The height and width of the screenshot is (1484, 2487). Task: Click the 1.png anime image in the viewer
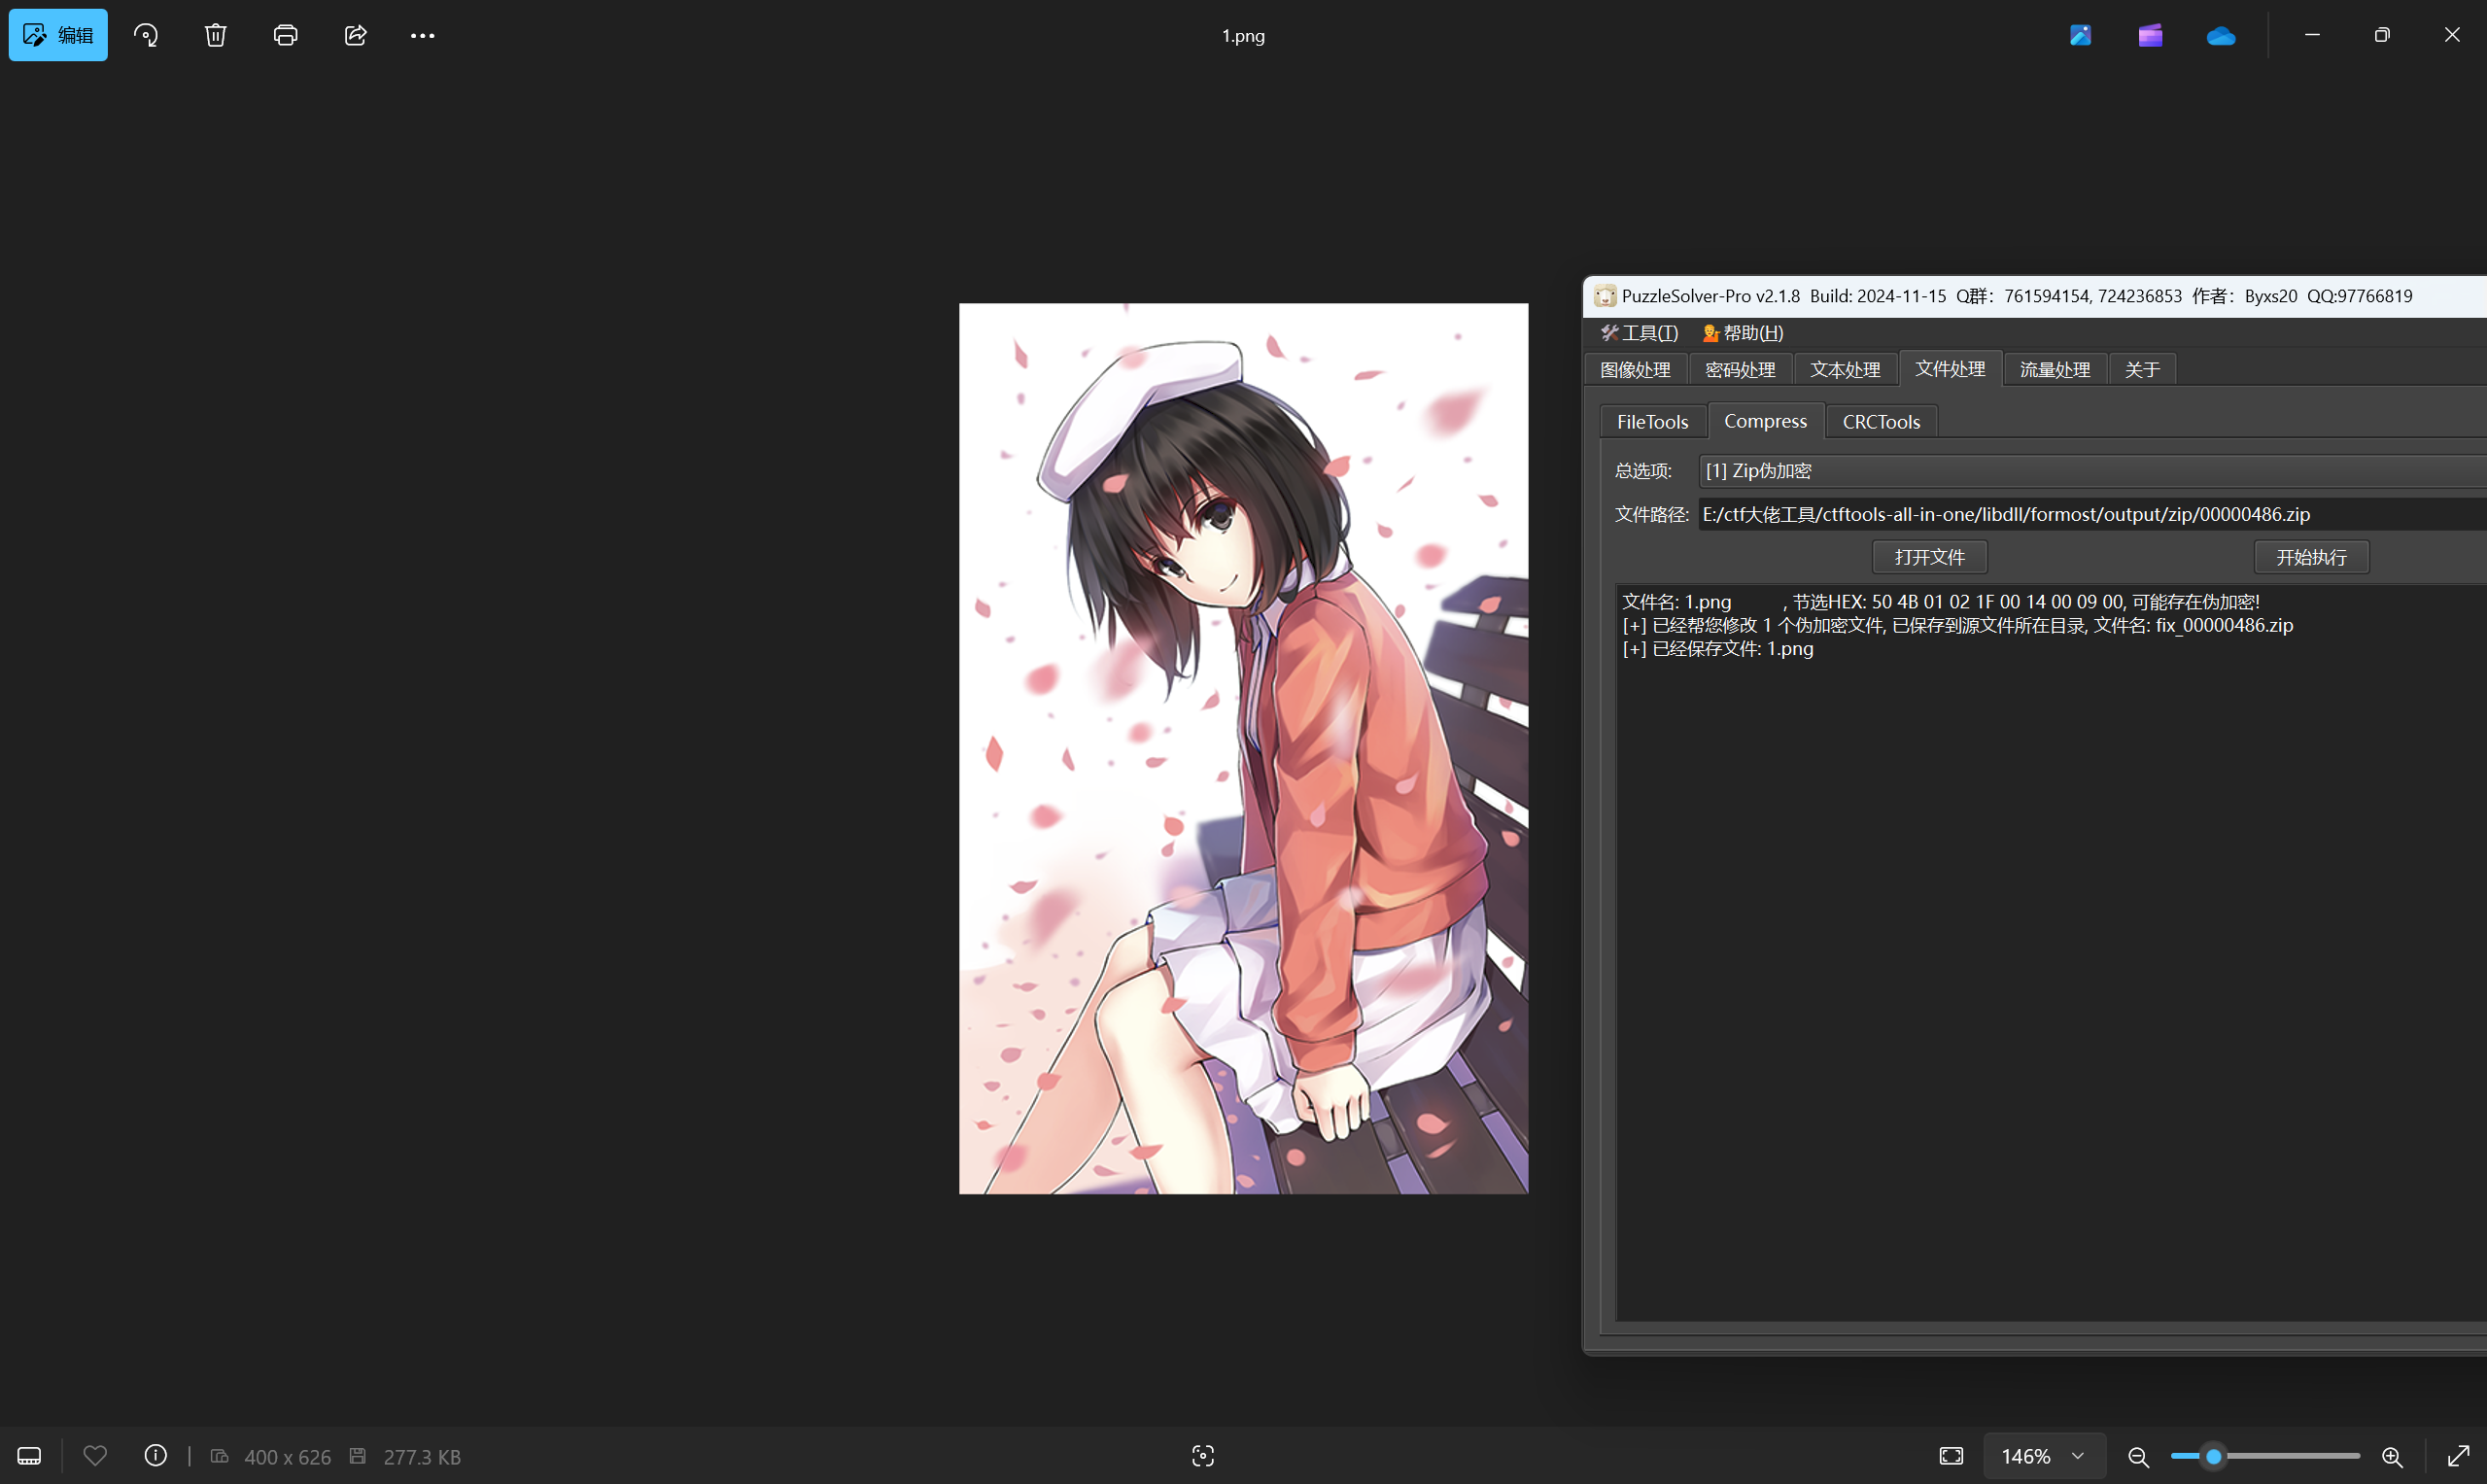coord(1243,748)
